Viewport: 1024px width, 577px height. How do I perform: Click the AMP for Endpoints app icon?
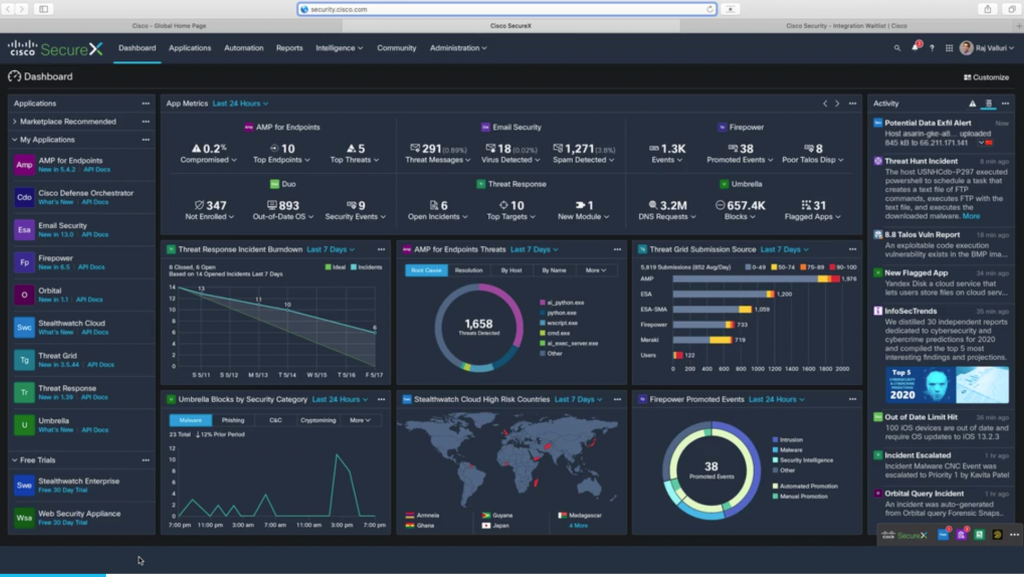(x=24, y=165)
